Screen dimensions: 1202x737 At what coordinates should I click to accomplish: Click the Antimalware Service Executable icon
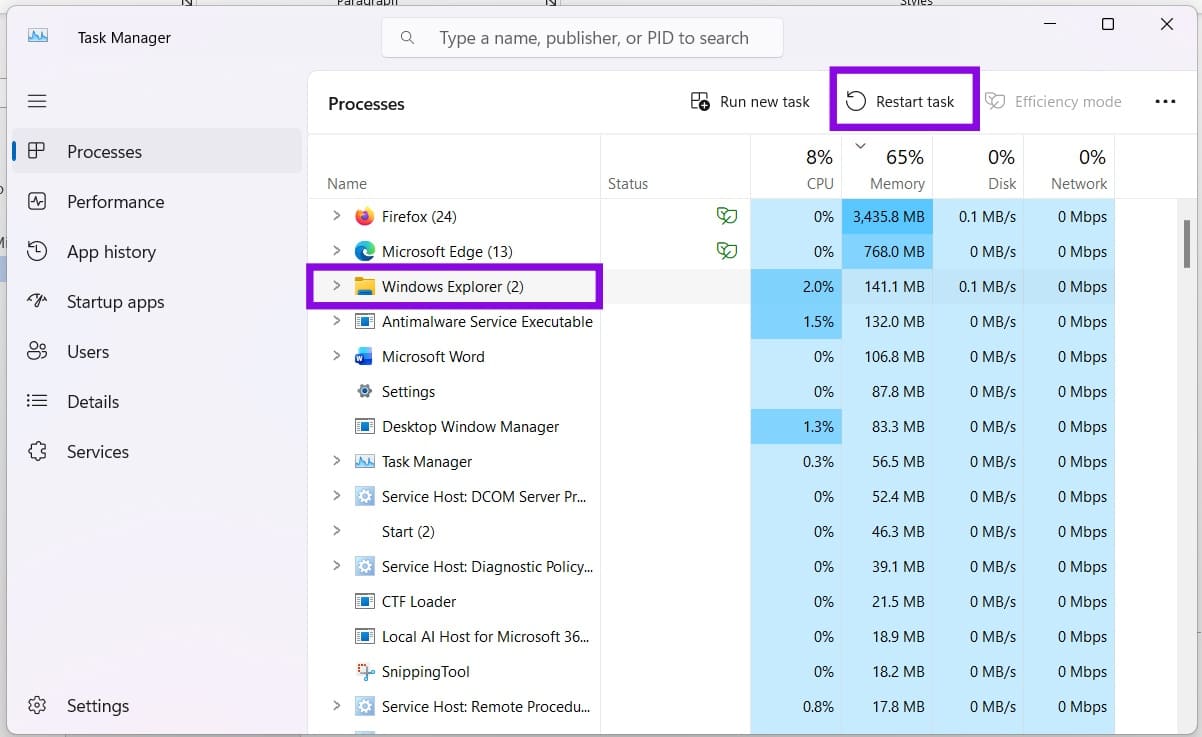click(364, 321)
